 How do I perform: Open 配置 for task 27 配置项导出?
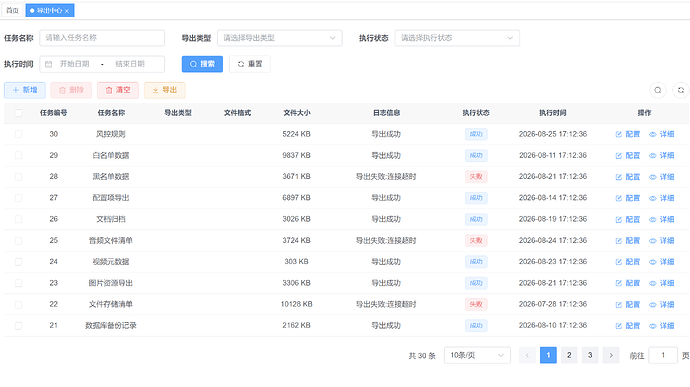coord(628,198)
